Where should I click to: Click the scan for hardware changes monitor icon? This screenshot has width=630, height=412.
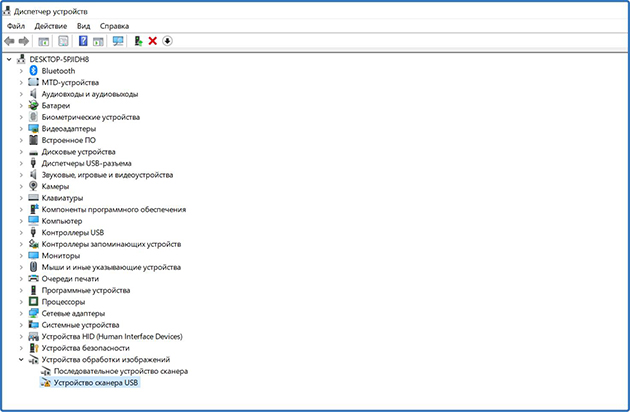coord(118,41)
